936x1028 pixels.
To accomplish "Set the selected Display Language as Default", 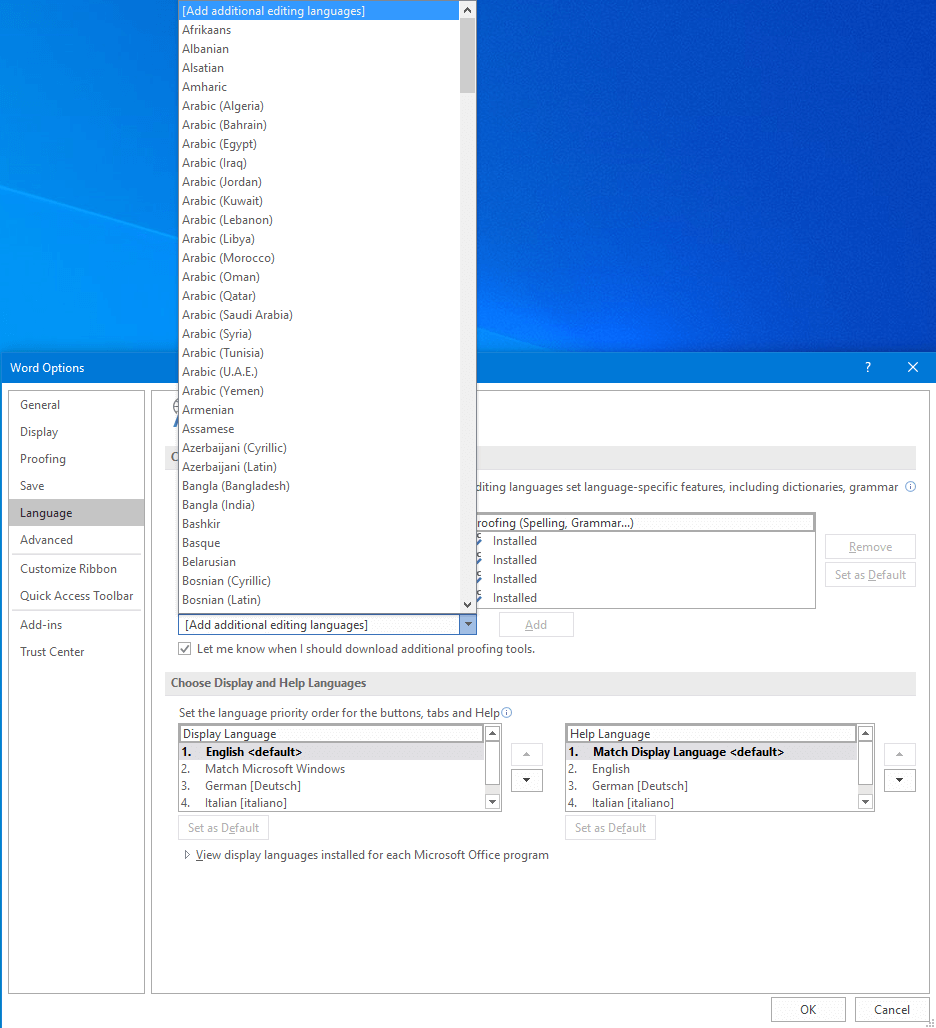I will coord(223,827).
